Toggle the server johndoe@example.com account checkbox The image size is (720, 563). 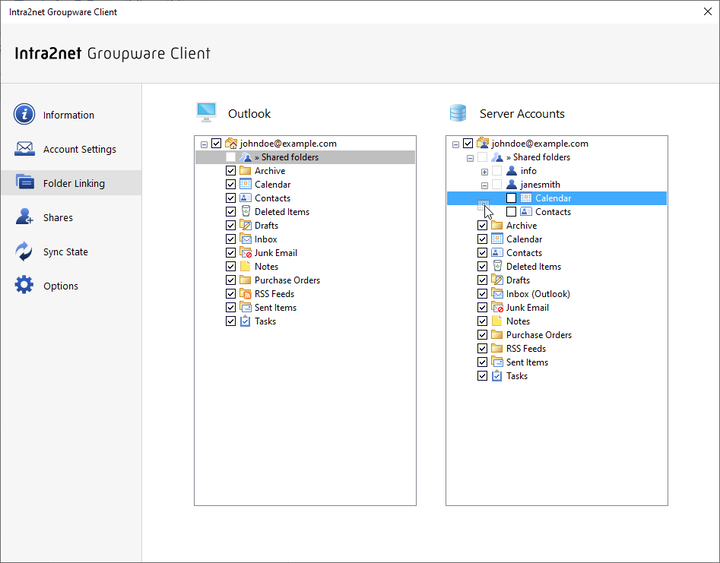pos(467,143)
